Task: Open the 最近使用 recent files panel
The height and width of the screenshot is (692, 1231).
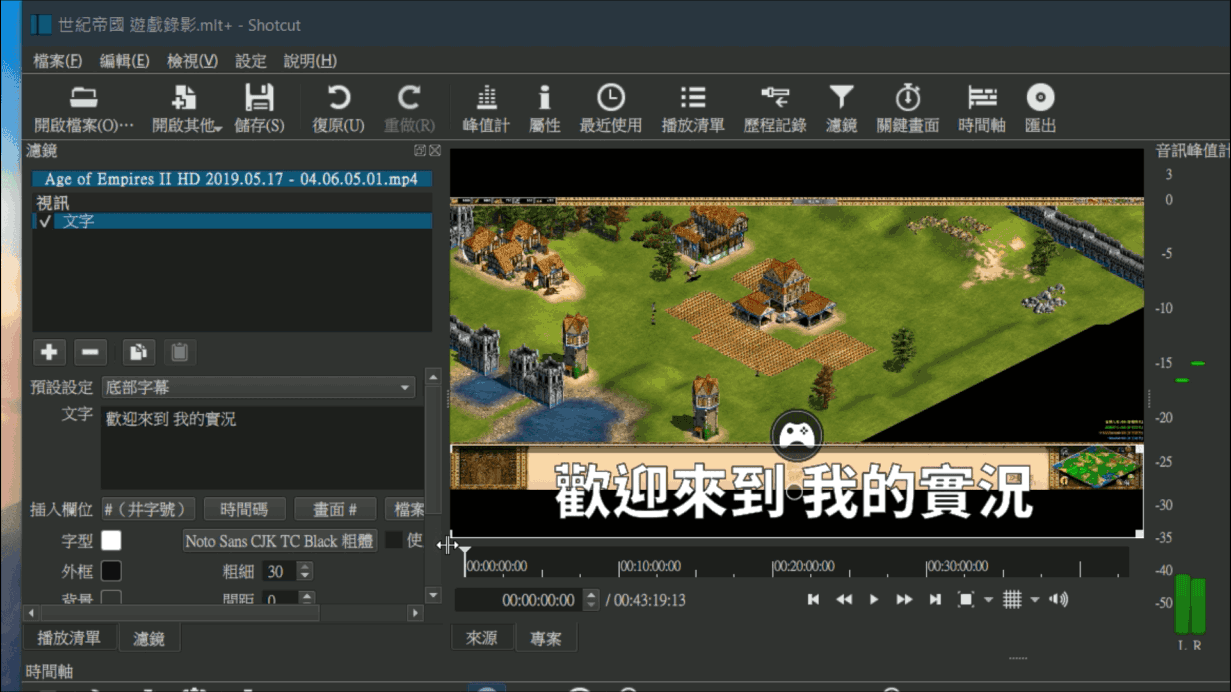Action: pyautogui.click(x=611, y=108)
